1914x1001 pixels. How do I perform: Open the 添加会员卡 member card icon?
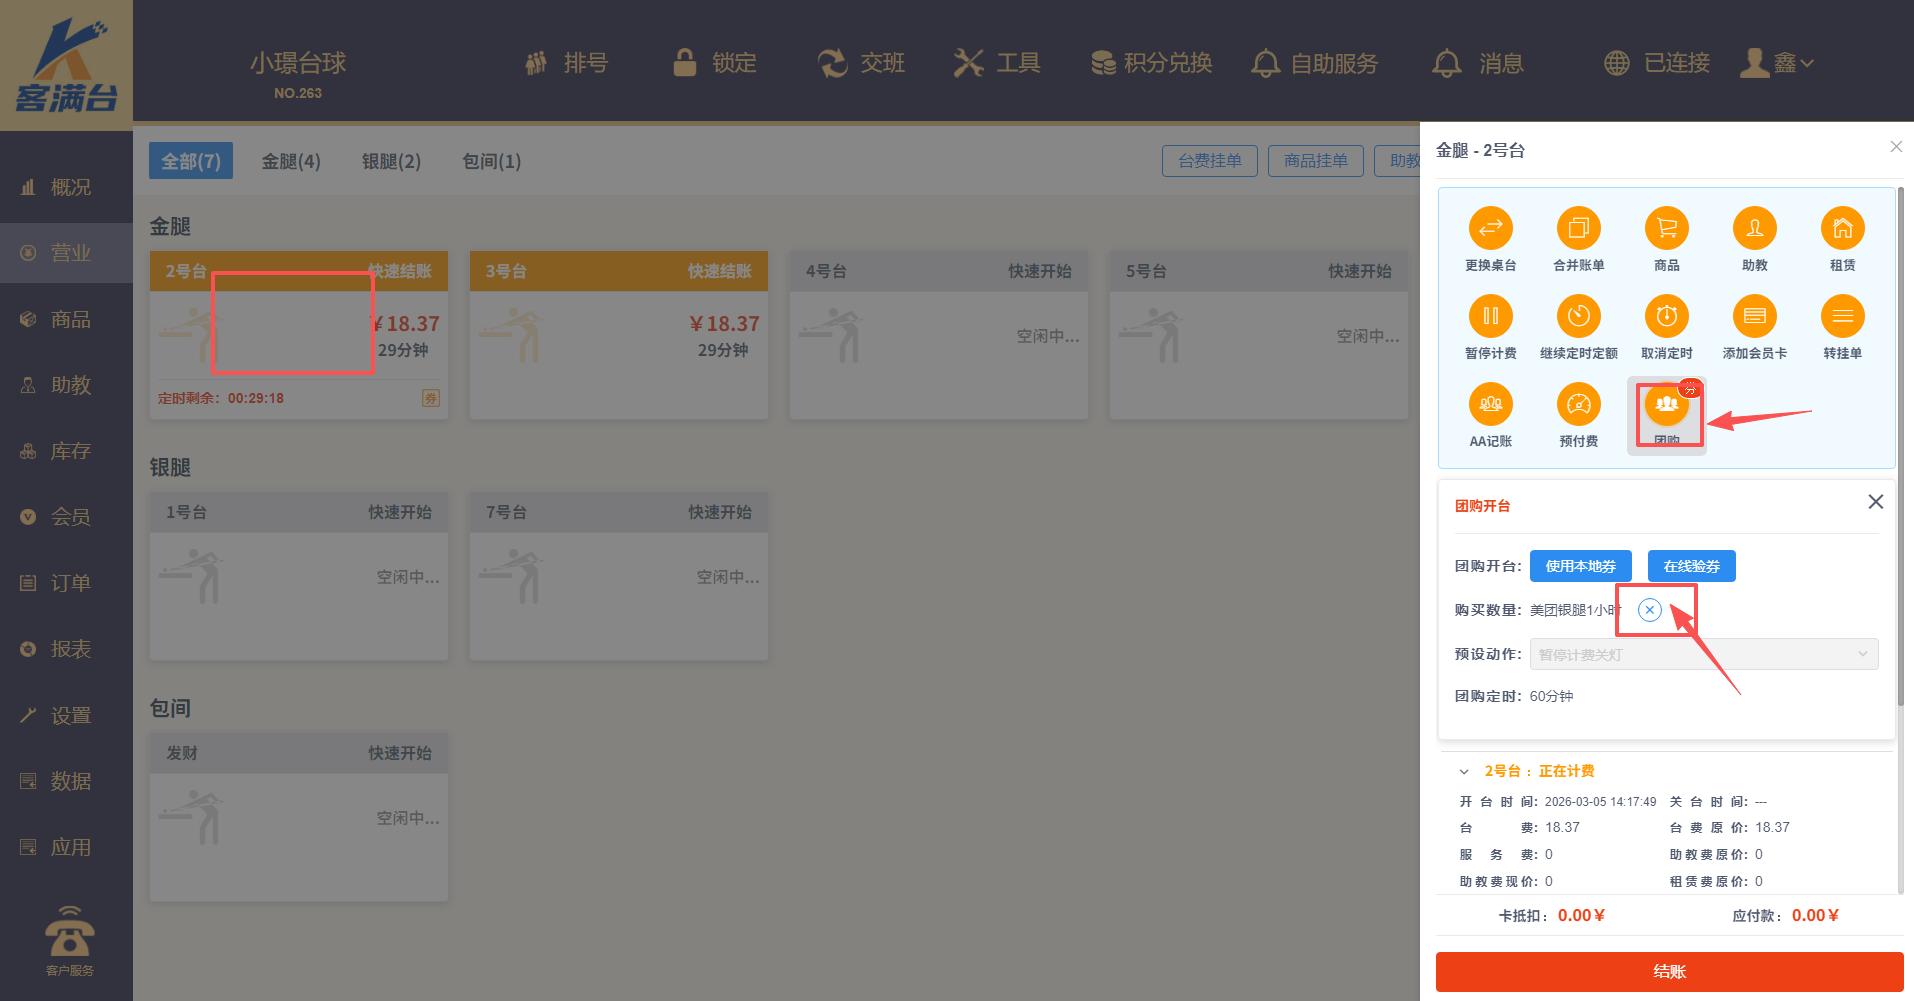(x=1754, y=317)
